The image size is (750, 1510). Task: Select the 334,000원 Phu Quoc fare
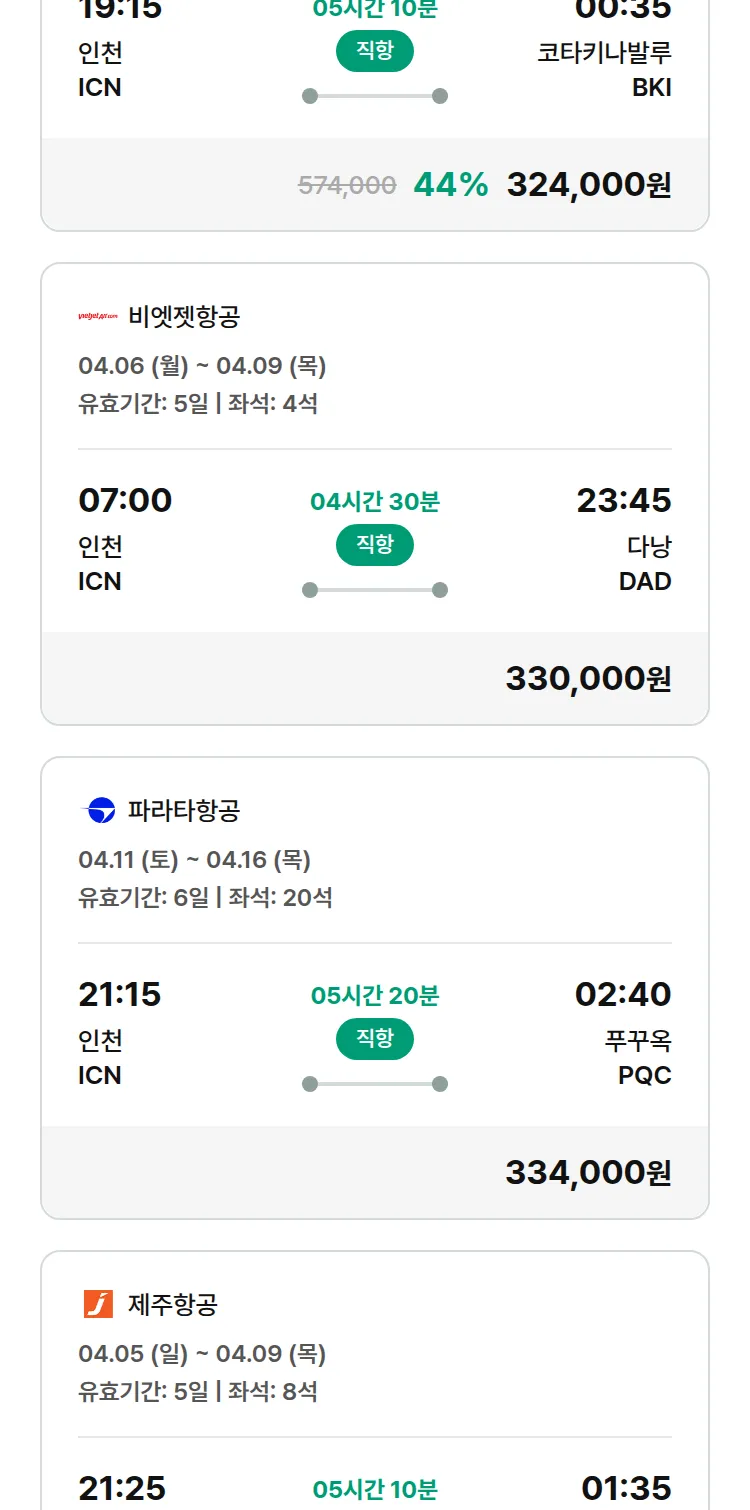[x=588, y=1172]
